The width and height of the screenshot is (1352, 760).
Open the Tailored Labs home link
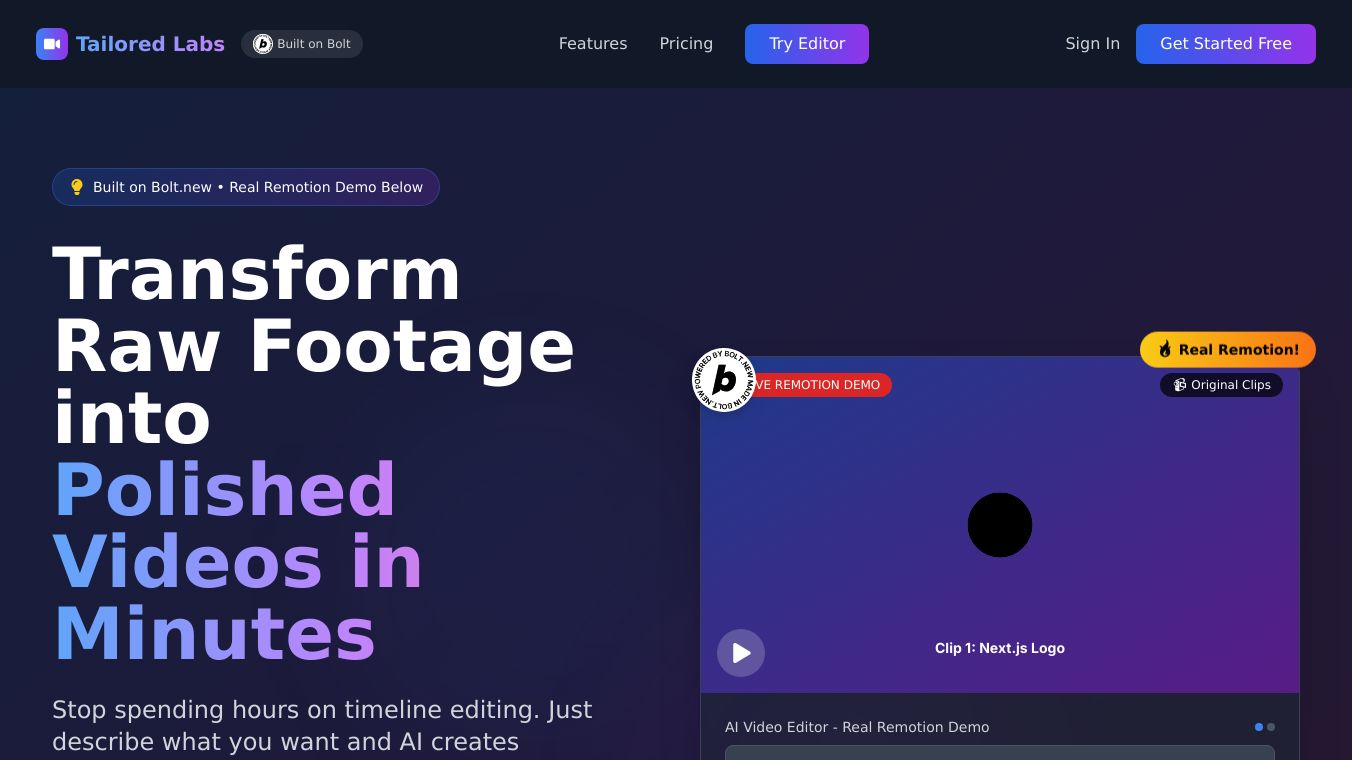[x=150, y=44]
